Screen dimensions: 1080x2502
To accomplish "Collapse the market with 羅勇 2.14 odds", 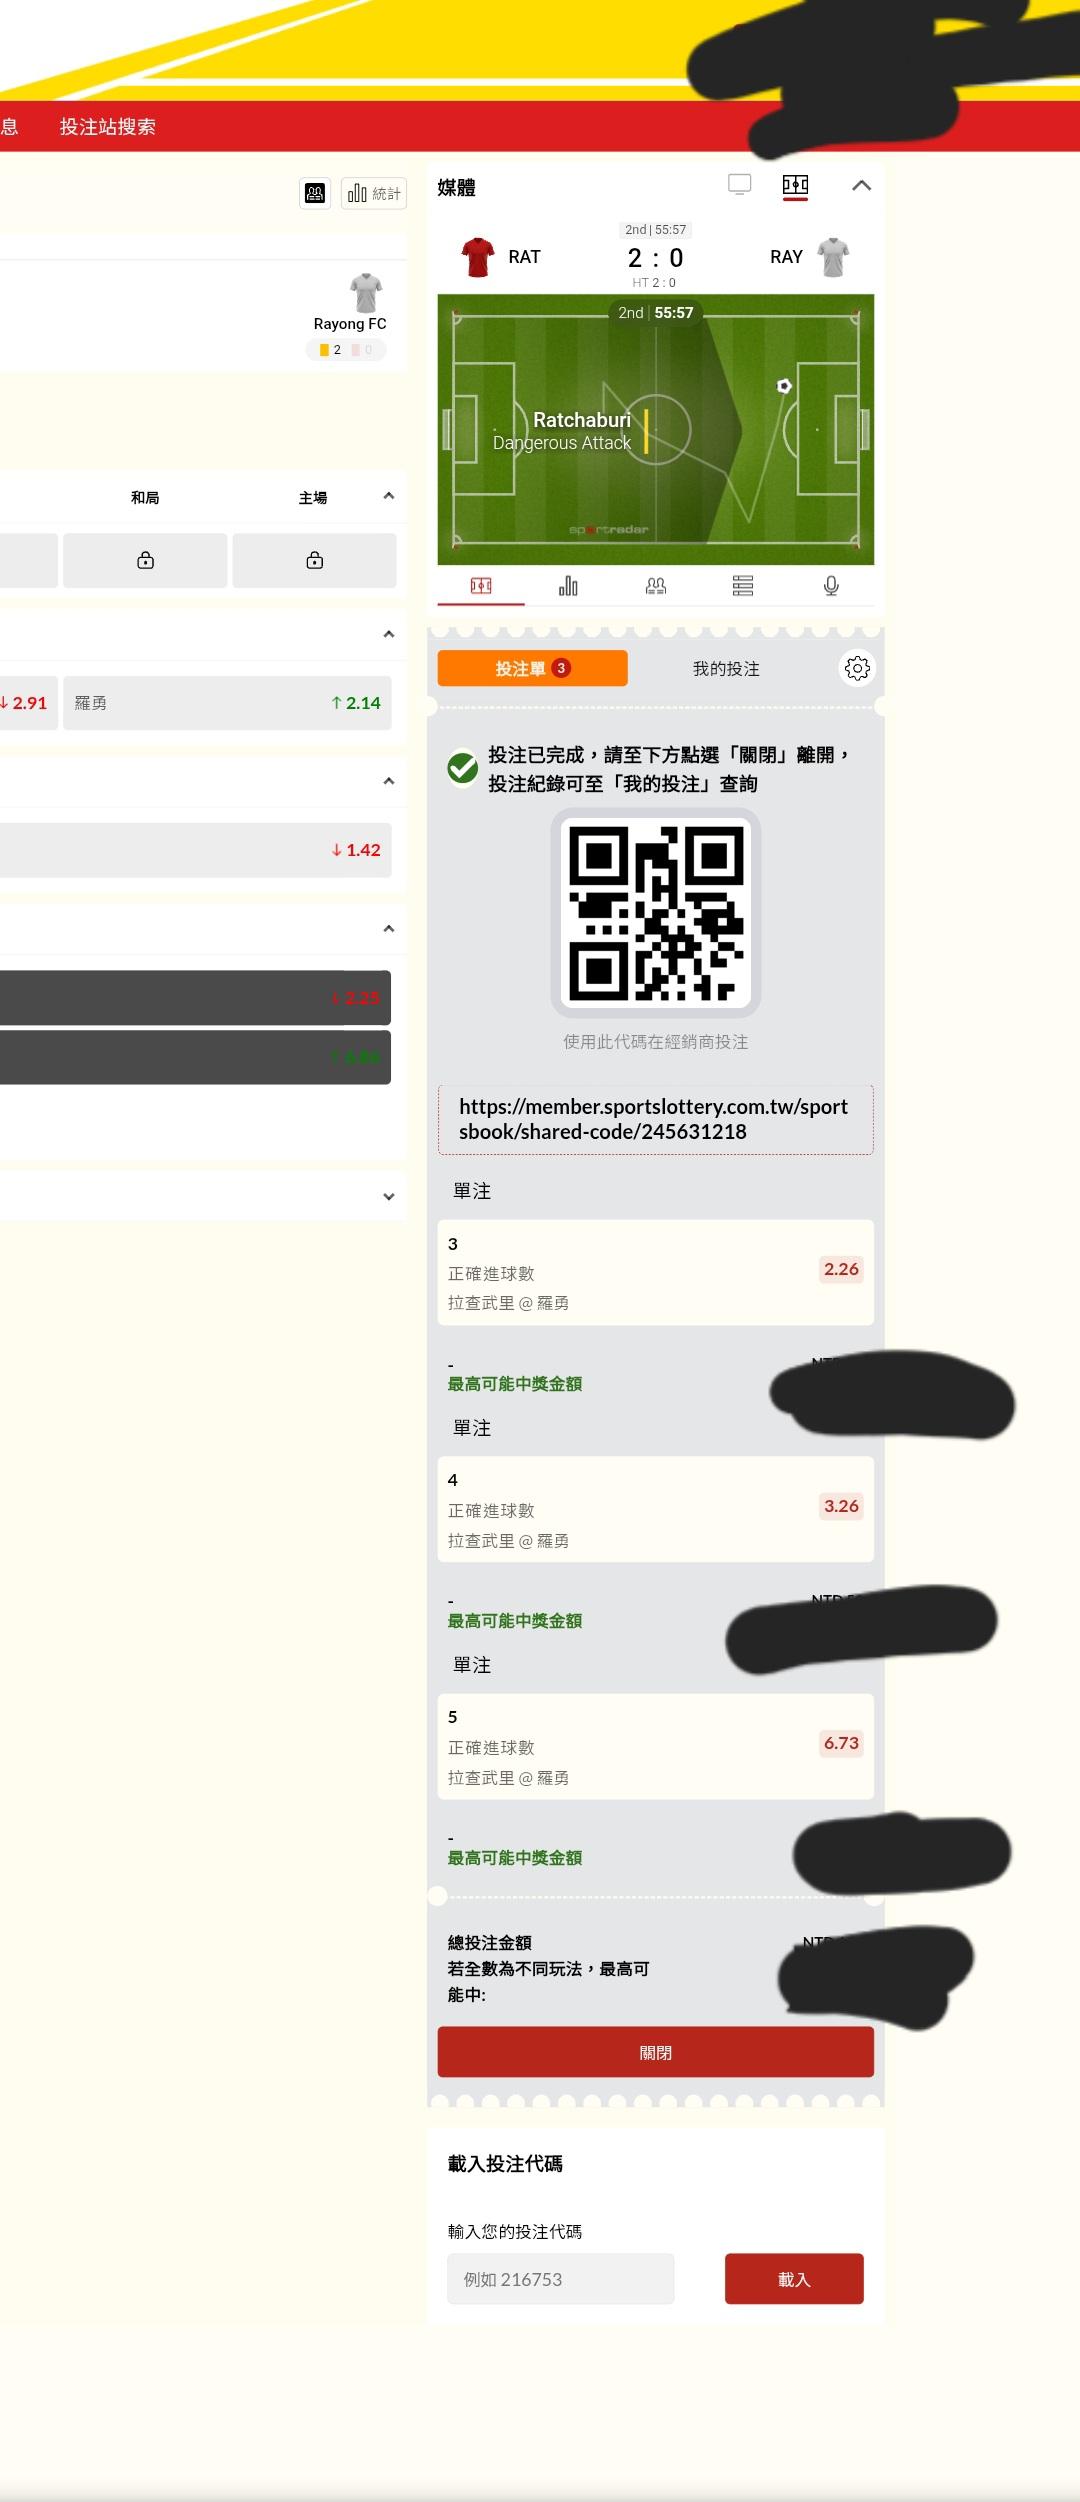I will click(389, 634).
